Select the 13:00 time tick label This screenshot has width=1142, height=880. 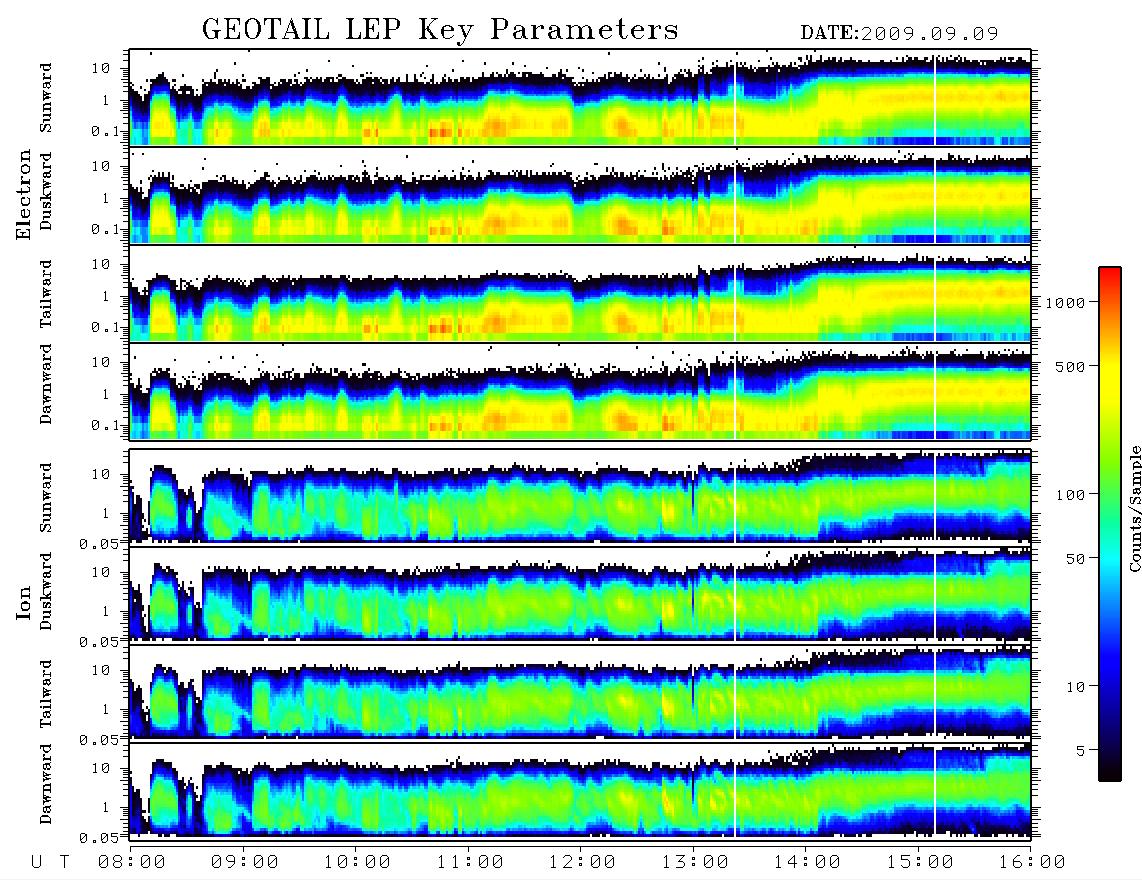[695, 862]
